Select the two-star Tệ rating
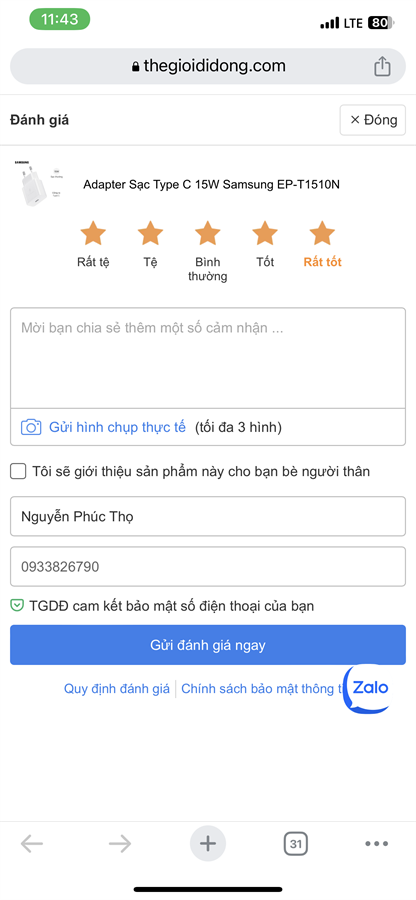The width and height of the screenshot is (416, 900). pyautogui.click(x=150, y=234)
